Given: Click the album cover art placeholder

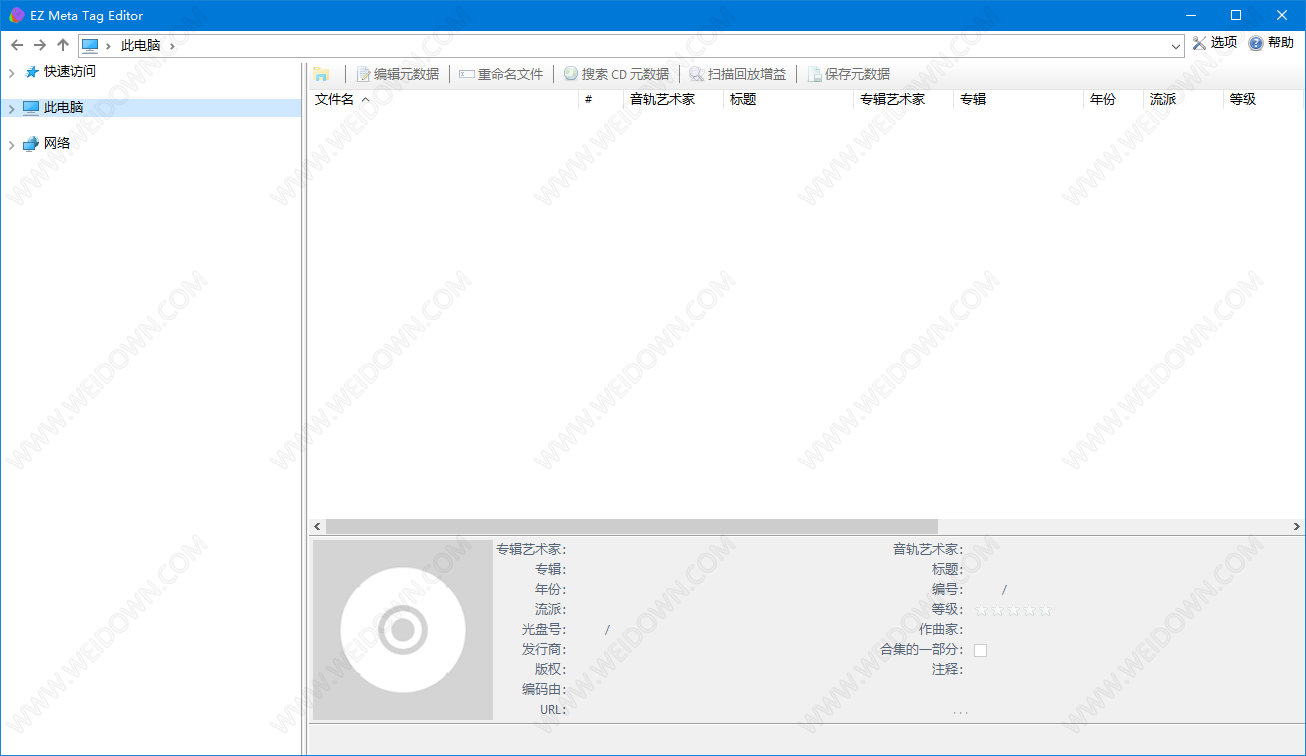Looking at the screenshot, I should click(x=403, y=630).
